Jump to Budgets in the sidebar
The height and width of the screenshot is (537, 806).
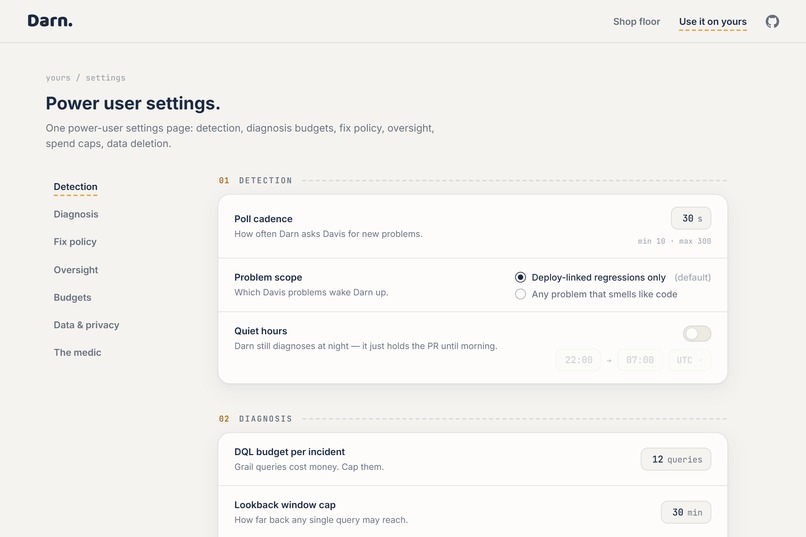tap(72, 298)
